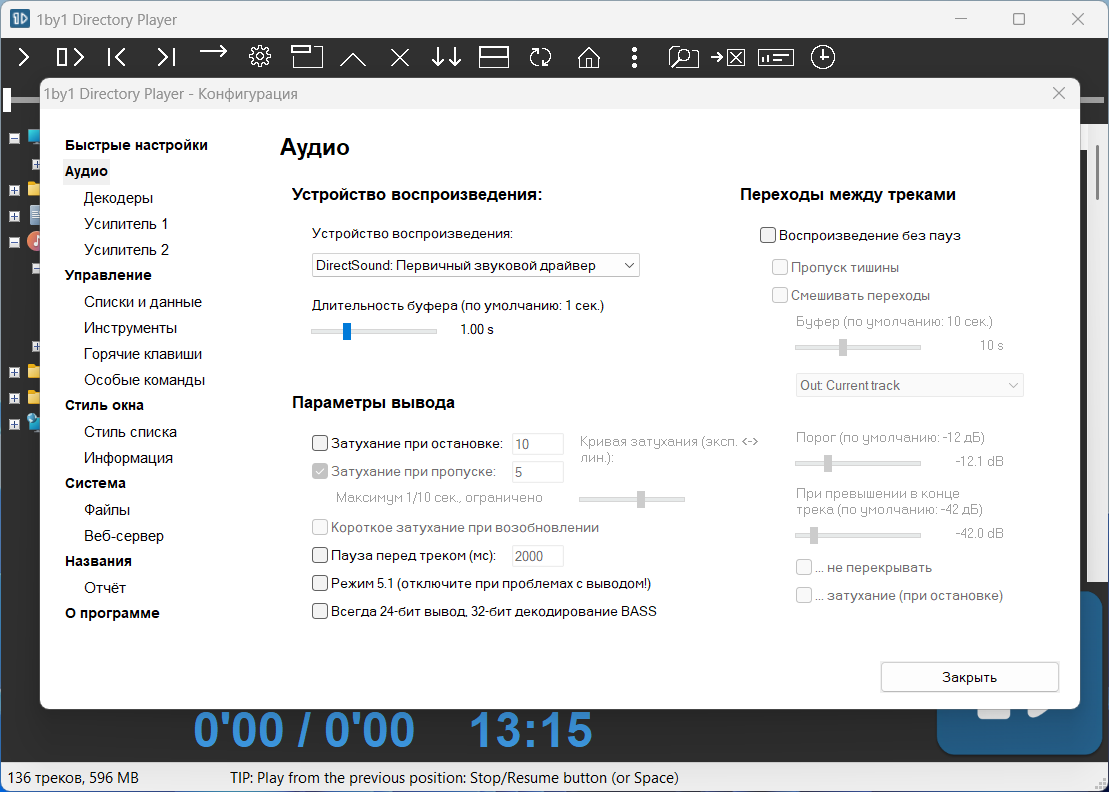Viewport: 1109px width, 792px height.
Task: Toggle Затухание при пропуске checkbox
Action: coord(320,471)
